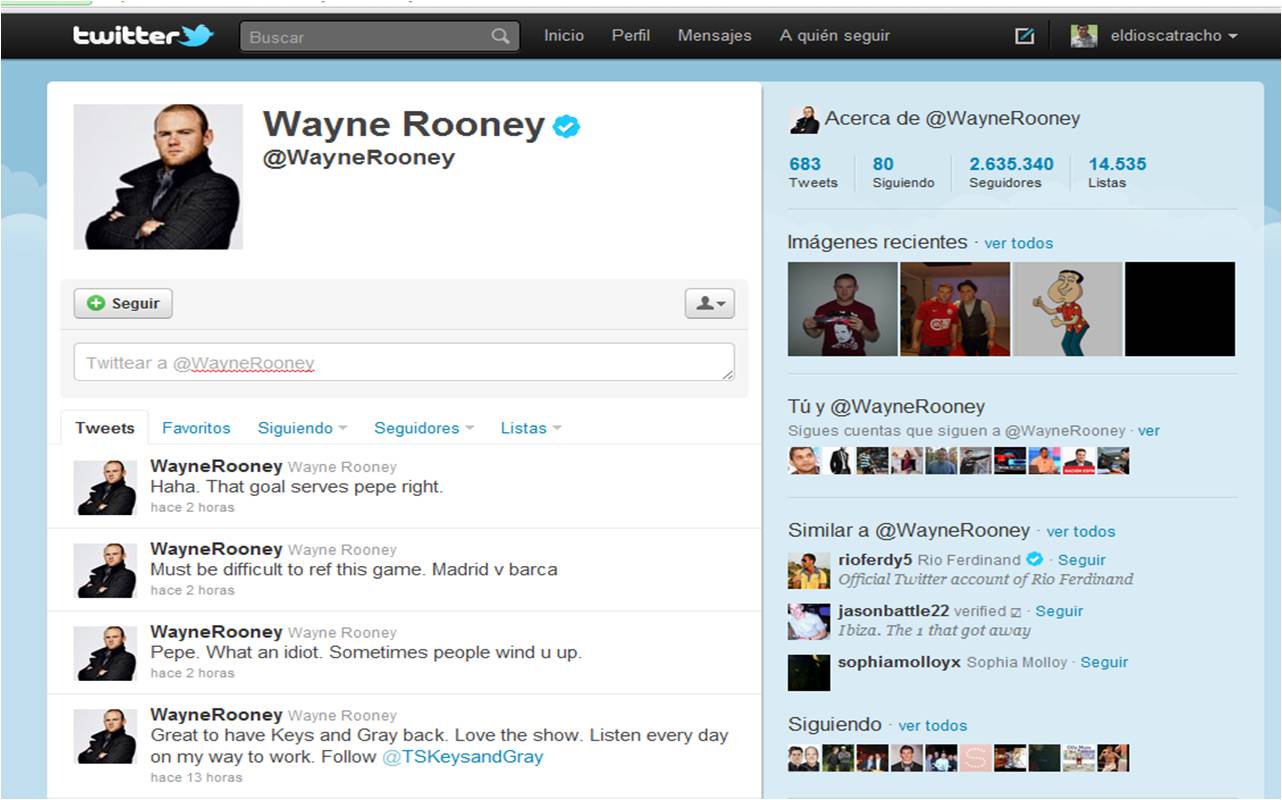The height and width of the screenshot is (800, 1282).
Task: Open Perfil in top navigation
Action: pos(631,36)
